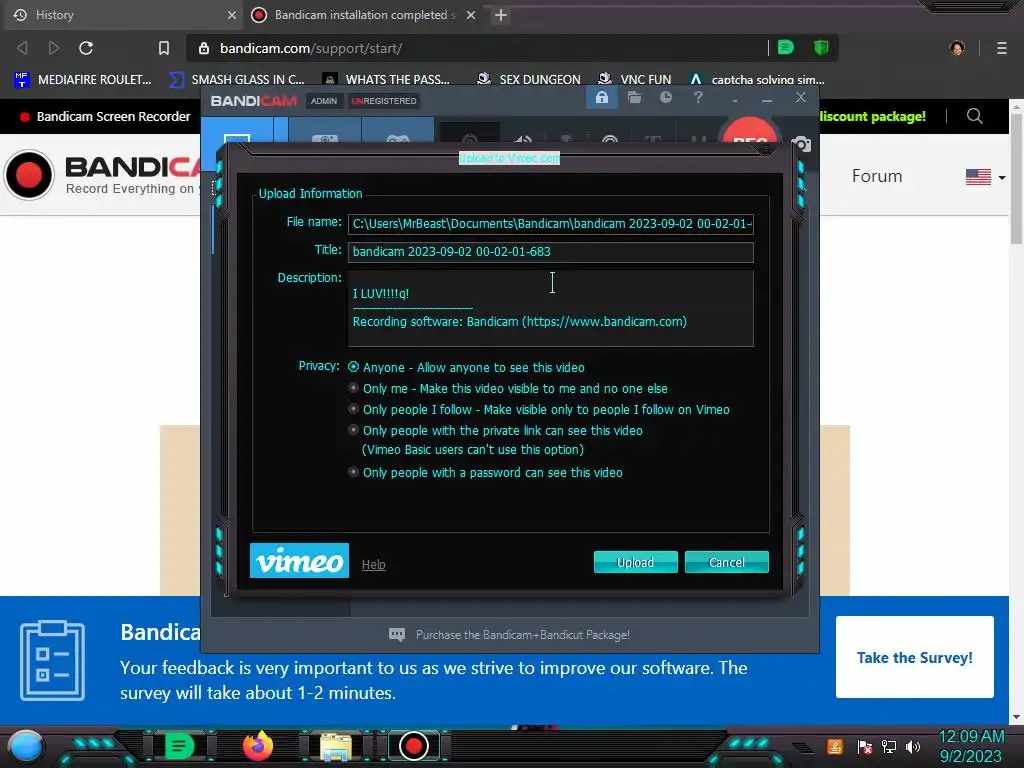Open the Help link
The height and width of the screenshot is (768, 1024).
pyautogui.click(x=374, y=564)
